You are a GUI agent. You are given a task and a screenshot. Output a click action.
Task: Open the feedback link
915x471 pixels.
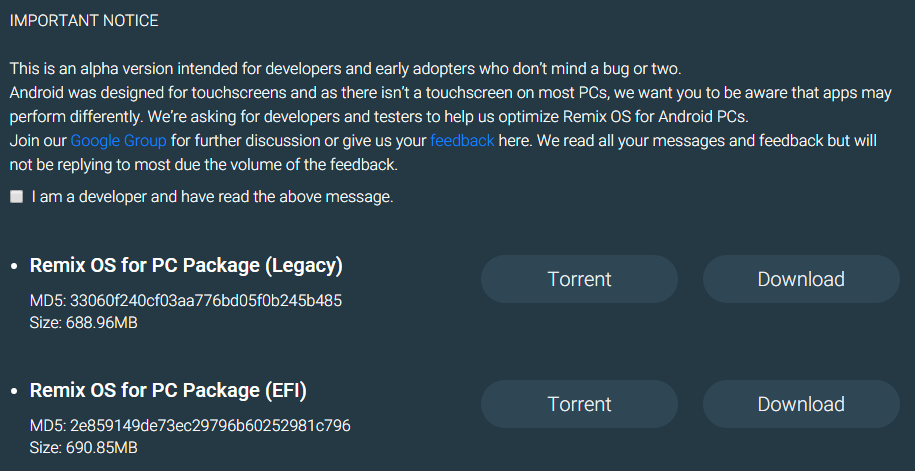click(462, 140)
